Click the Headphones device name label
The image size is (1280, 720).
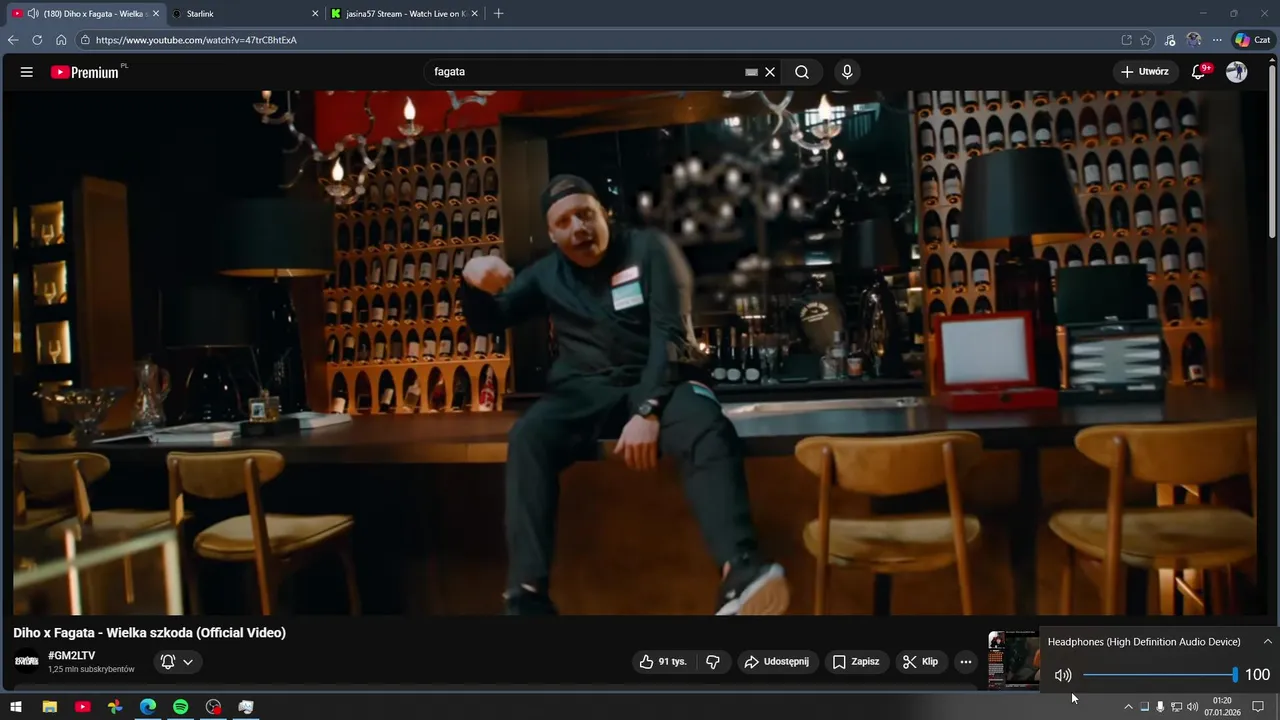pos(1144,642)
